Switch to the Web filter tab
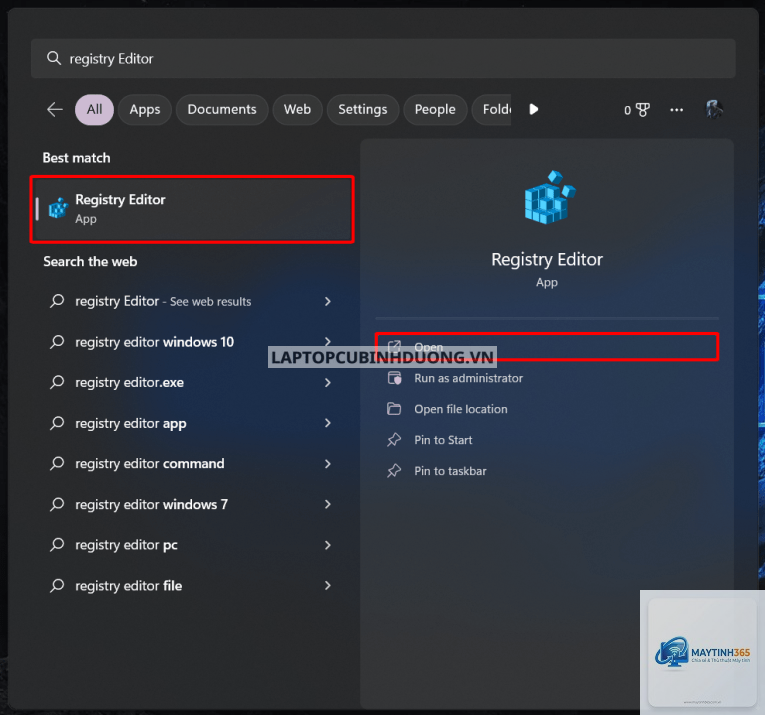The width and height of the screenshot is (765, 715). (x=298, y=109)
